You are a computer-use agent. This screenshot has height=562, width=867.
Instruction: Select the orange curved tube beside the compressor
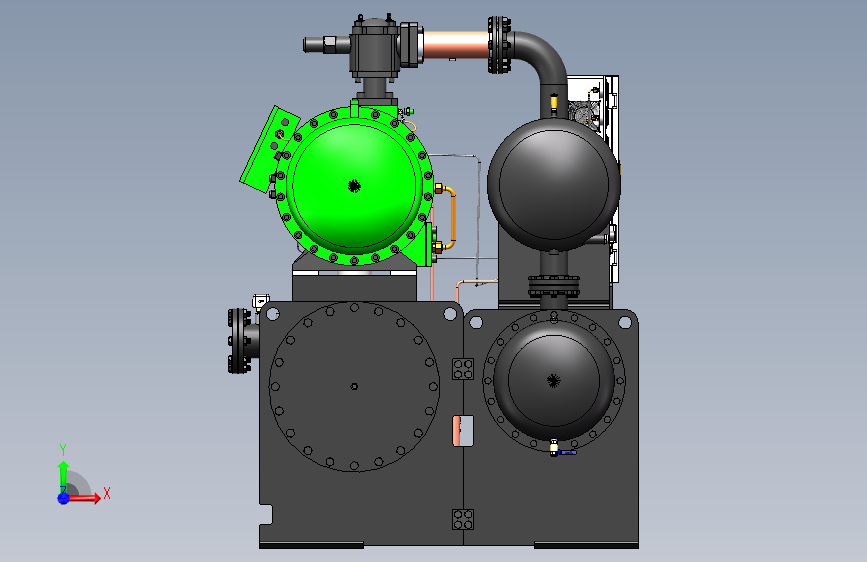point(449,218)
